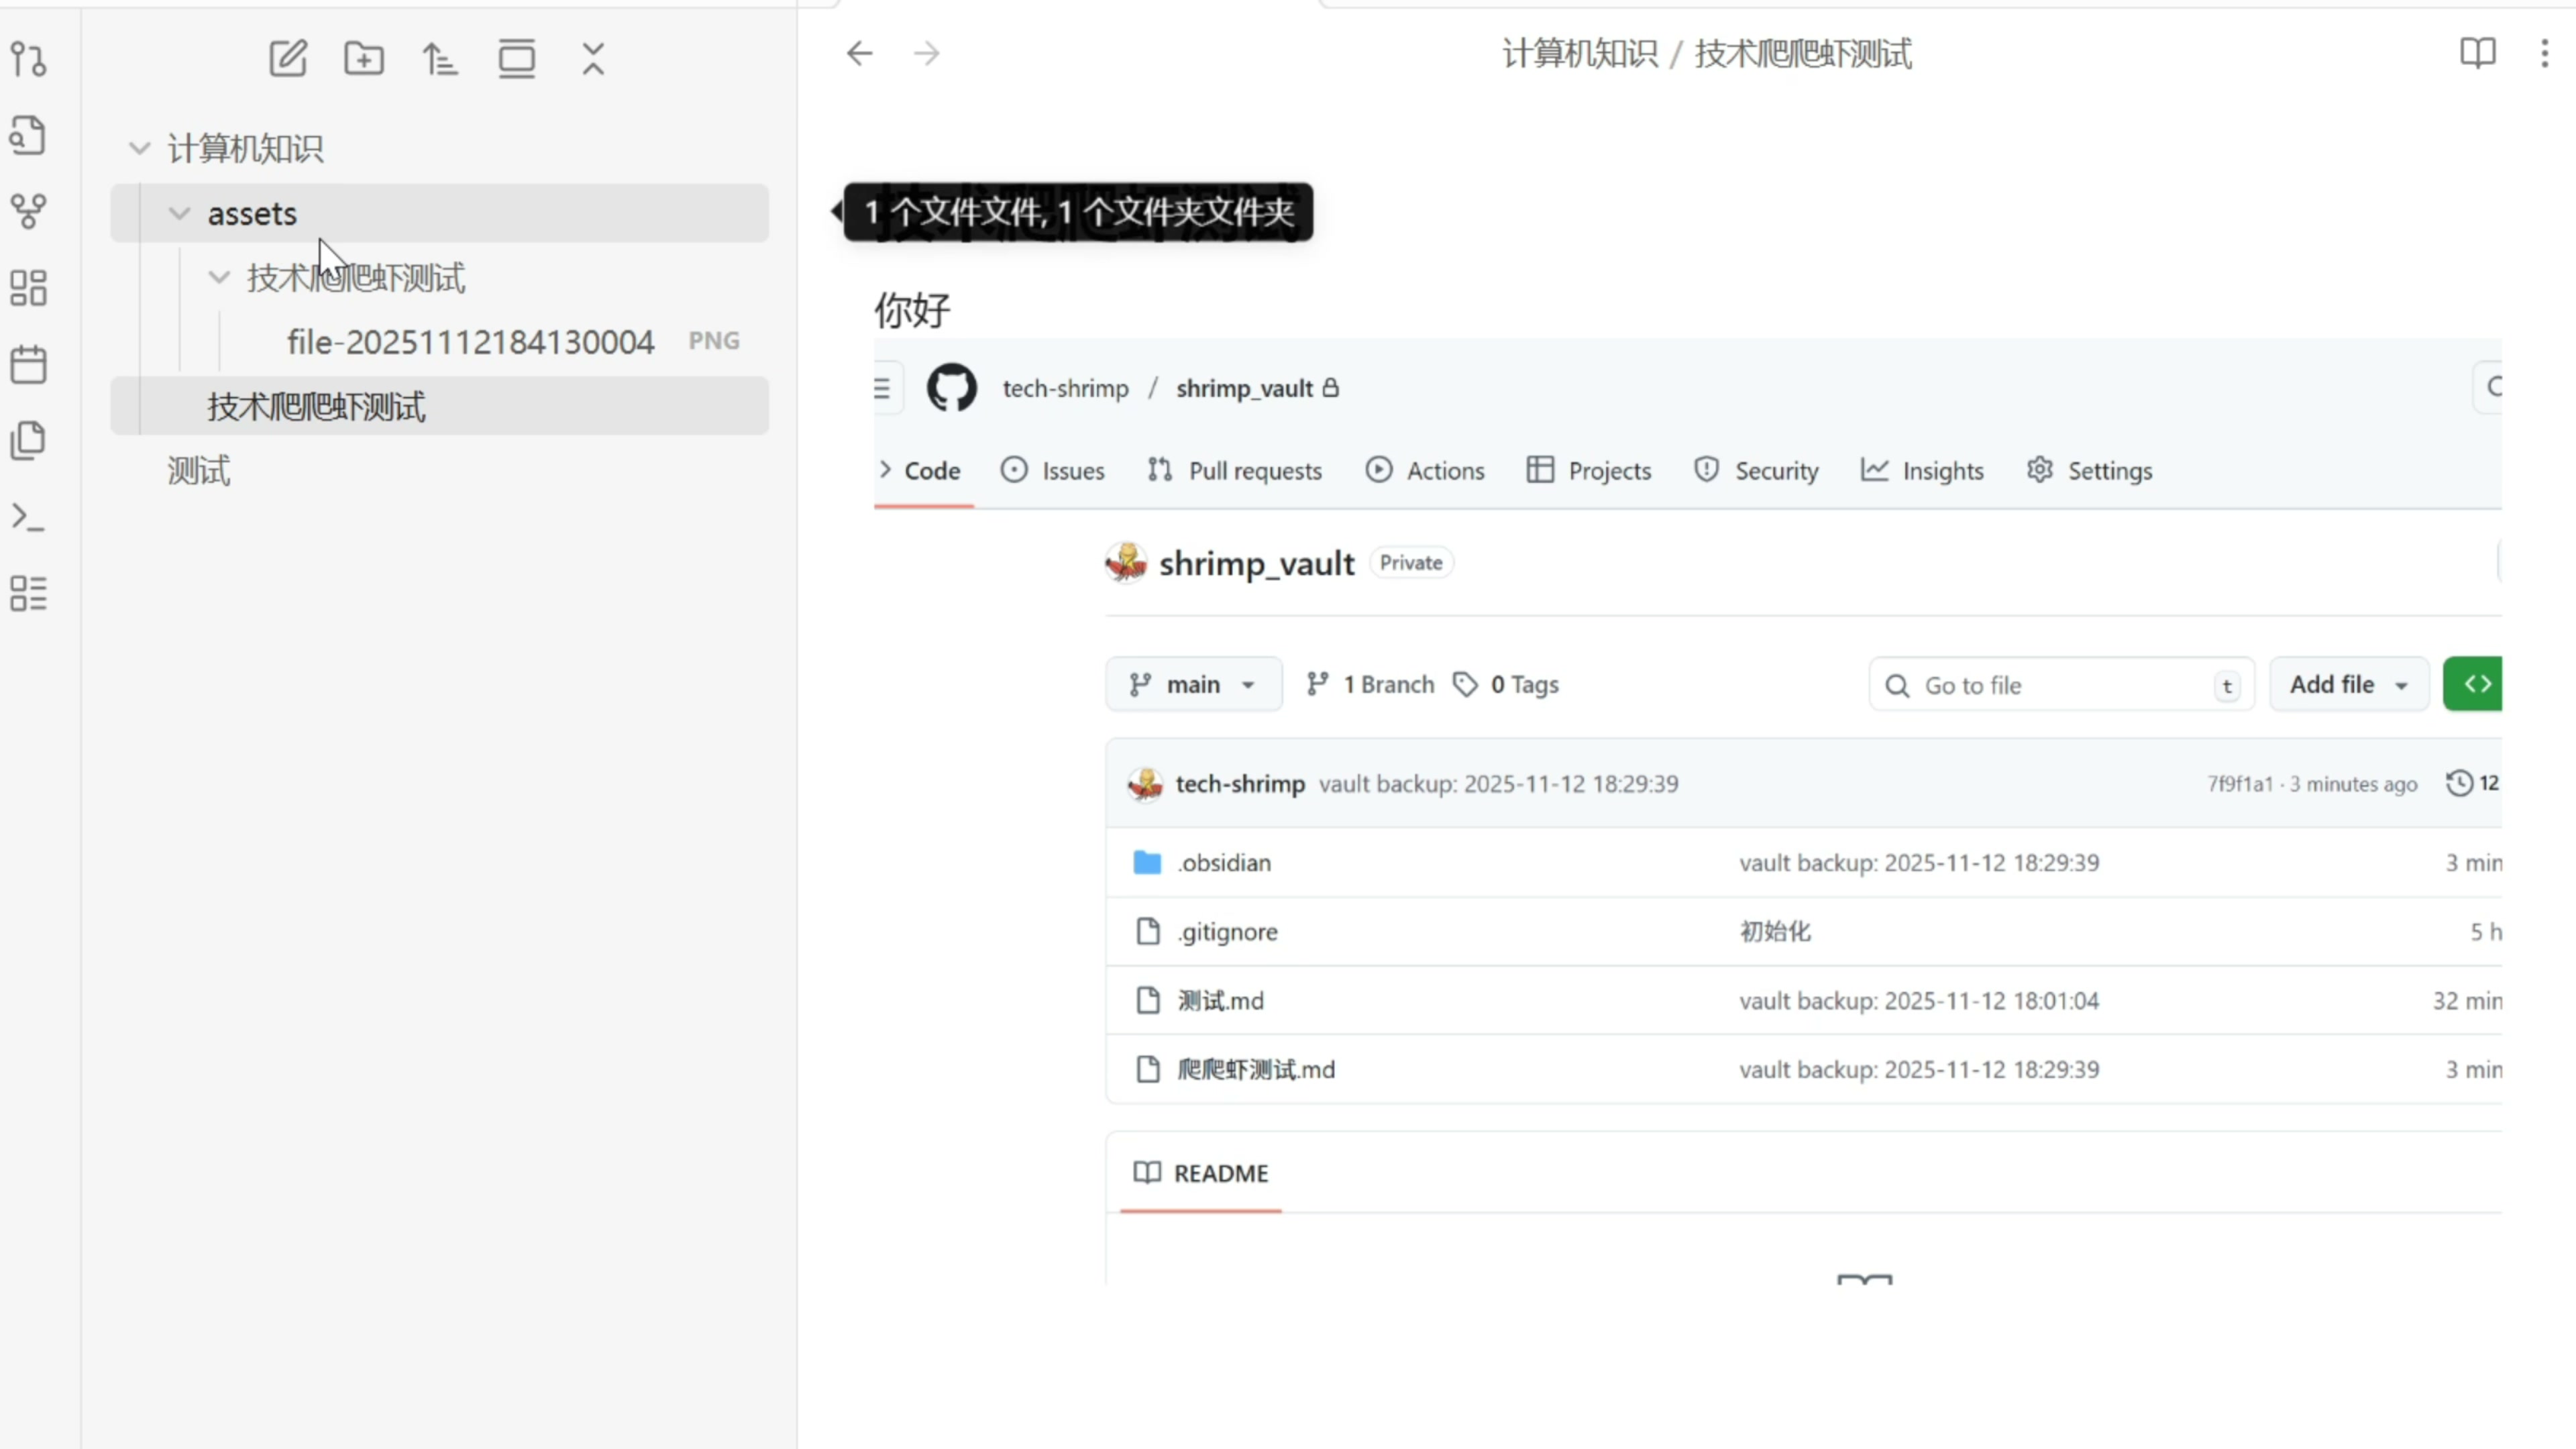Open graph view from ribbon
This screenshot has width=2576, height=1449.
28,211
